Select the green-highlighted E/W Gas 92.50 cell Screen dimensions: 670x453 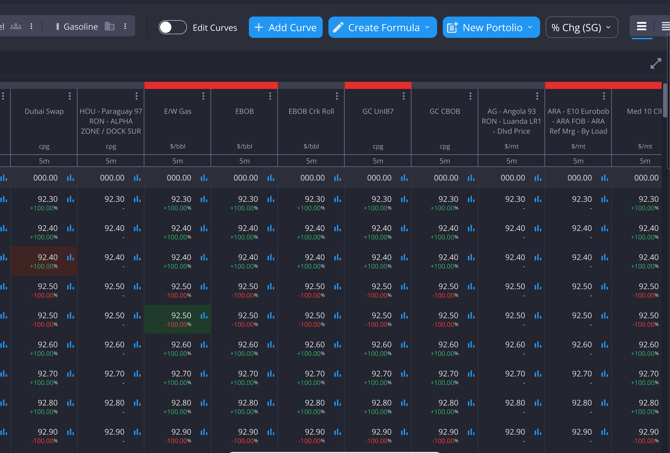(x=177, y=319)
